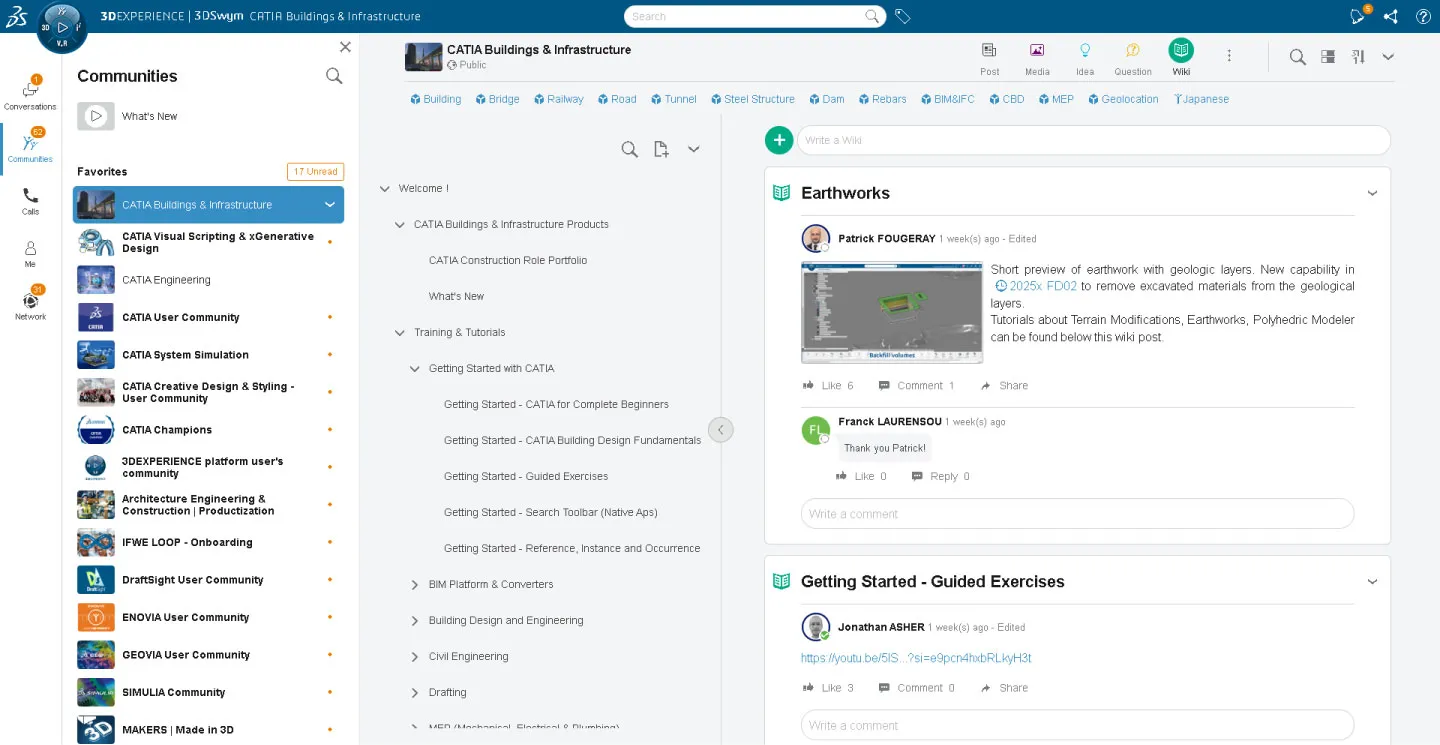Viewport: 1440px width, 745px height.
Task: Reply to Franck LAURENSOU's comment
Action: coord(940,477)
